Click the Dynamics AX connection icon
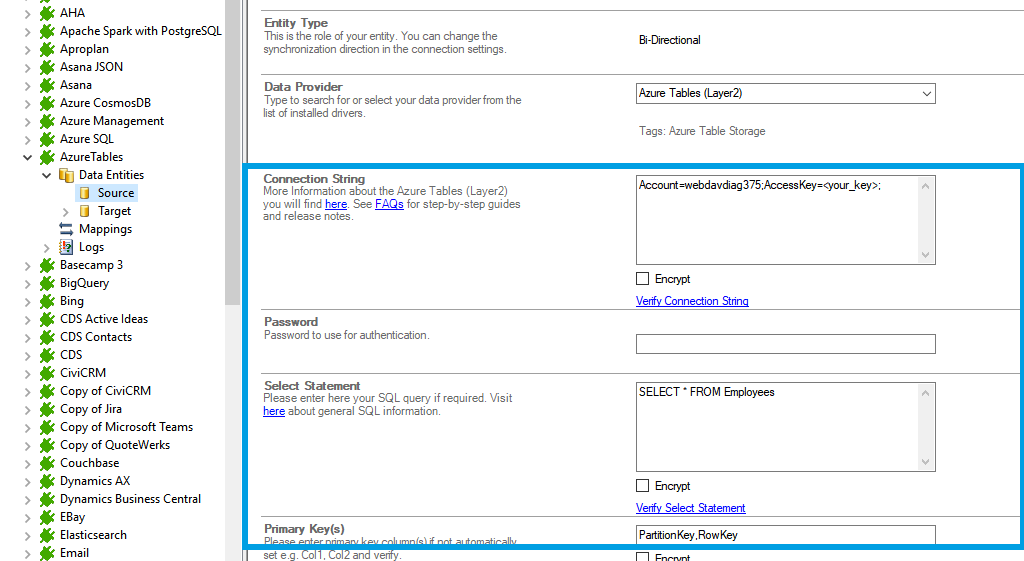 47,481
